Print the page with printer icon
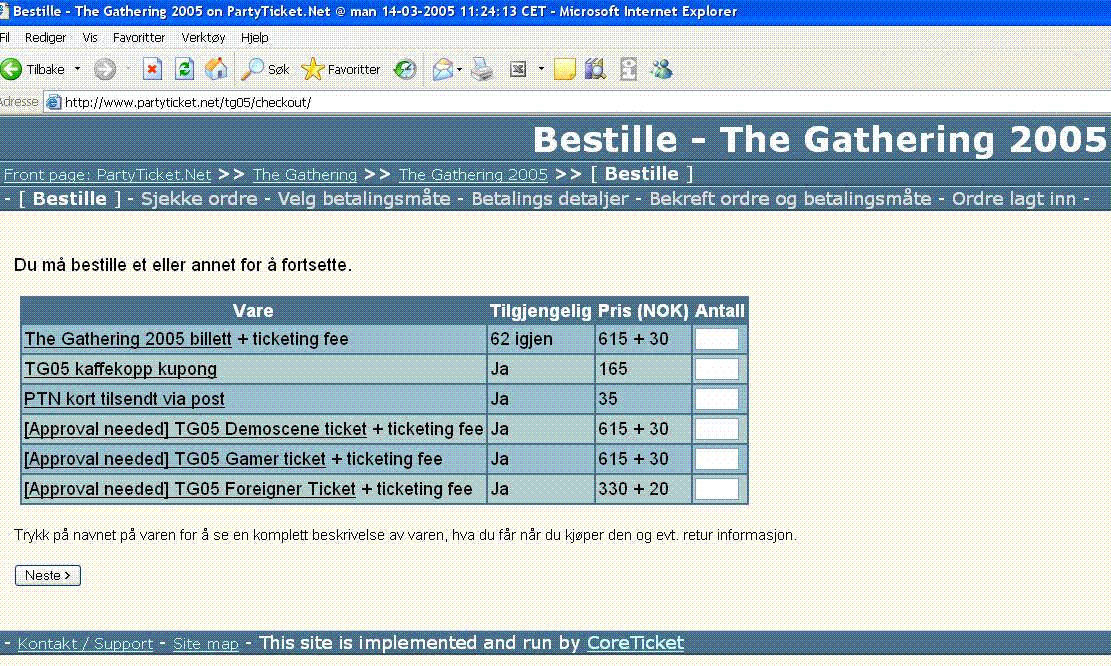Screen dimensions: 1111x666 [483, 69]
